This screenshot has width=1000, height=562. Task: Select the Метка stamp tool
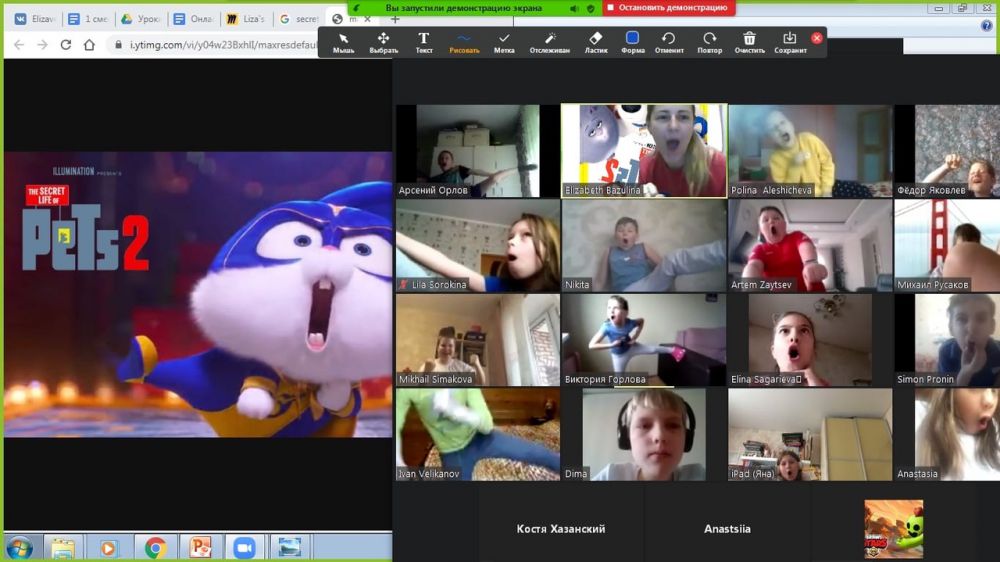[504, 43]
